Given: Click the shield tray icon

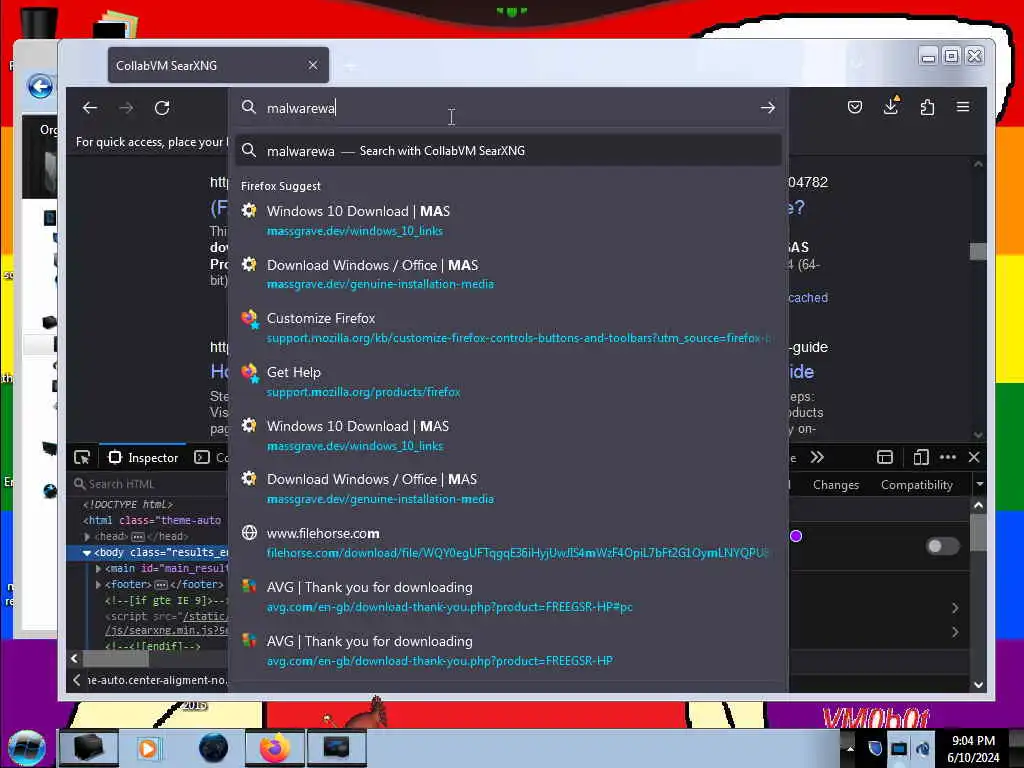Looking at the screenshot, I should 875,748.
